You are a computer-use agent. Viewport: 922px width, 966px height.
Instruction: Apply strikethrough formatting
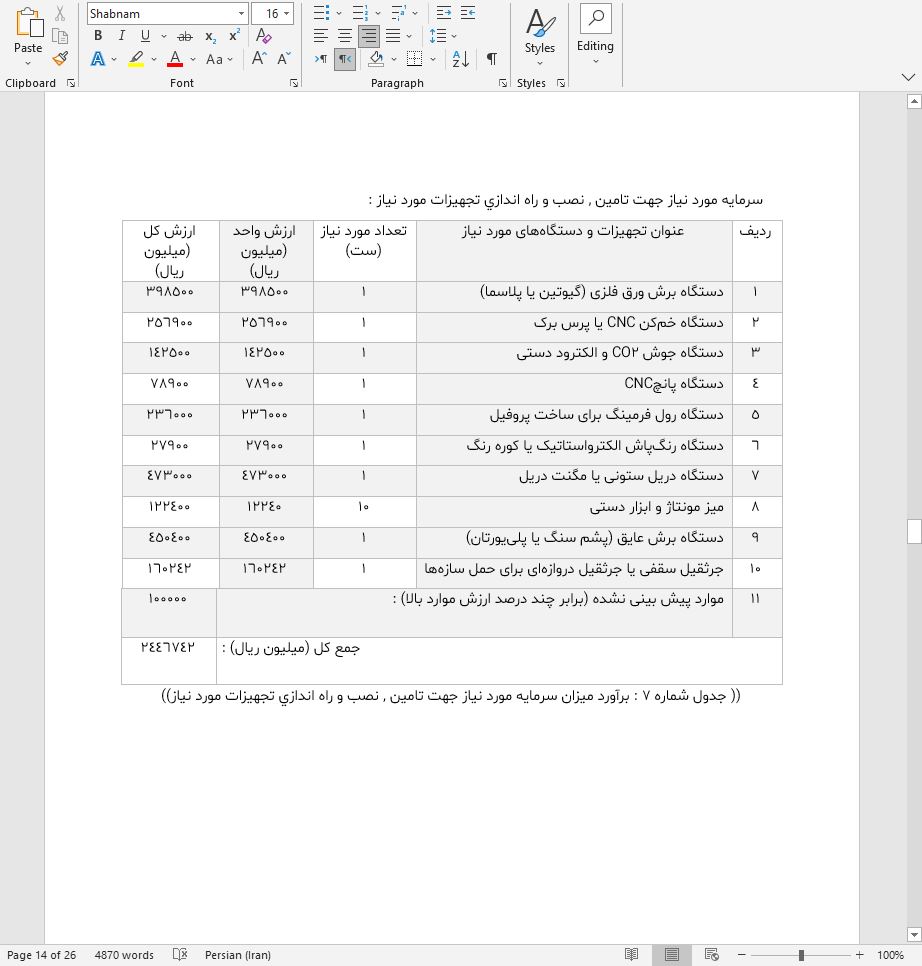(184, 36)
